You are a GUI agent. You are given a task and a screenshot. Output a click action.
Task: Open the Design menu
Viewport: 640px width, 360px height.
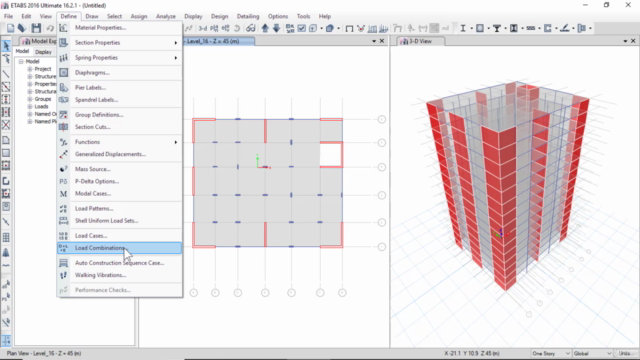tap(220, 16)
